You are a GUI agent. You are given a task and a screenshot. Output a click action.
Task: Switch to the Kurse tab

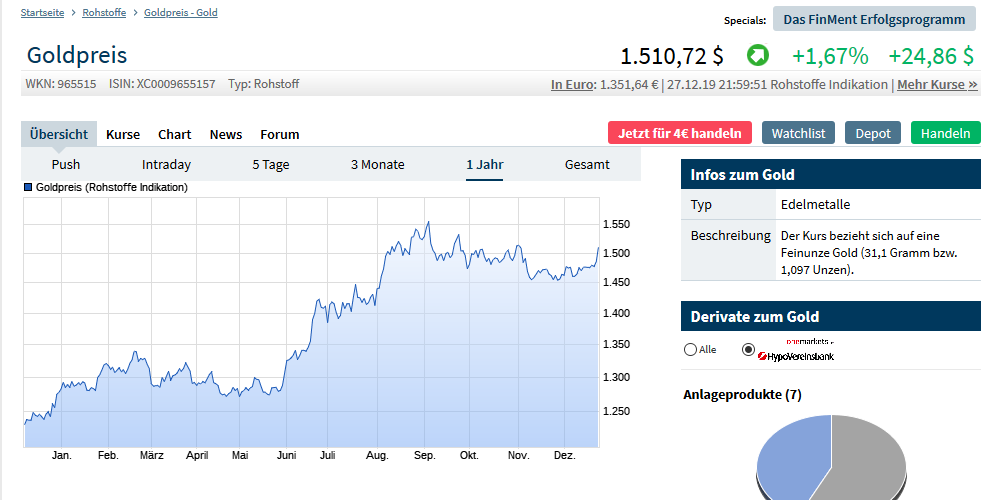tap(123, 134)
